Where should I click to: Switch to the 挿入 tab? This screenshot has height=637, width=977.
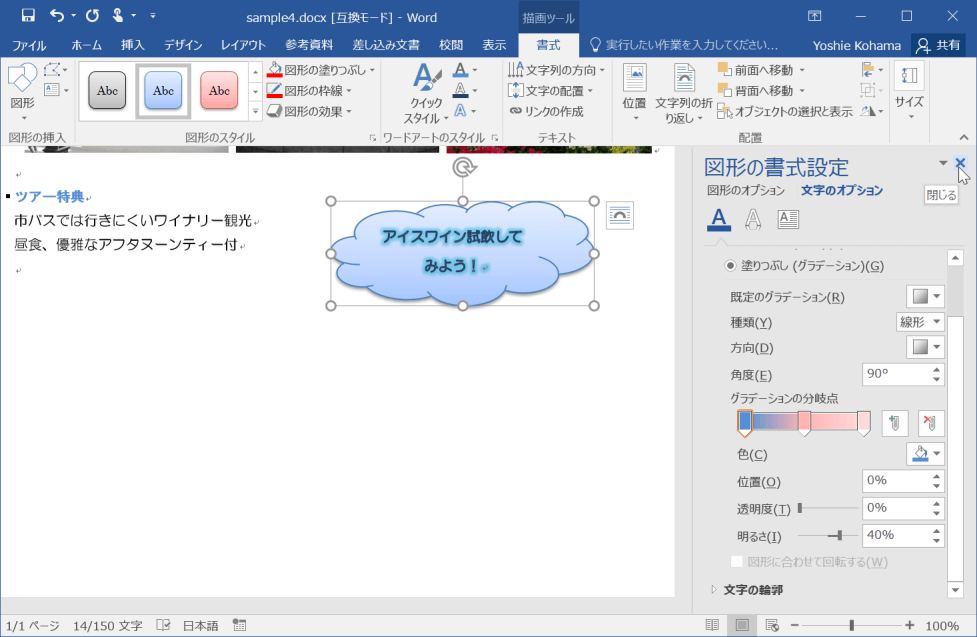[133, 45]
